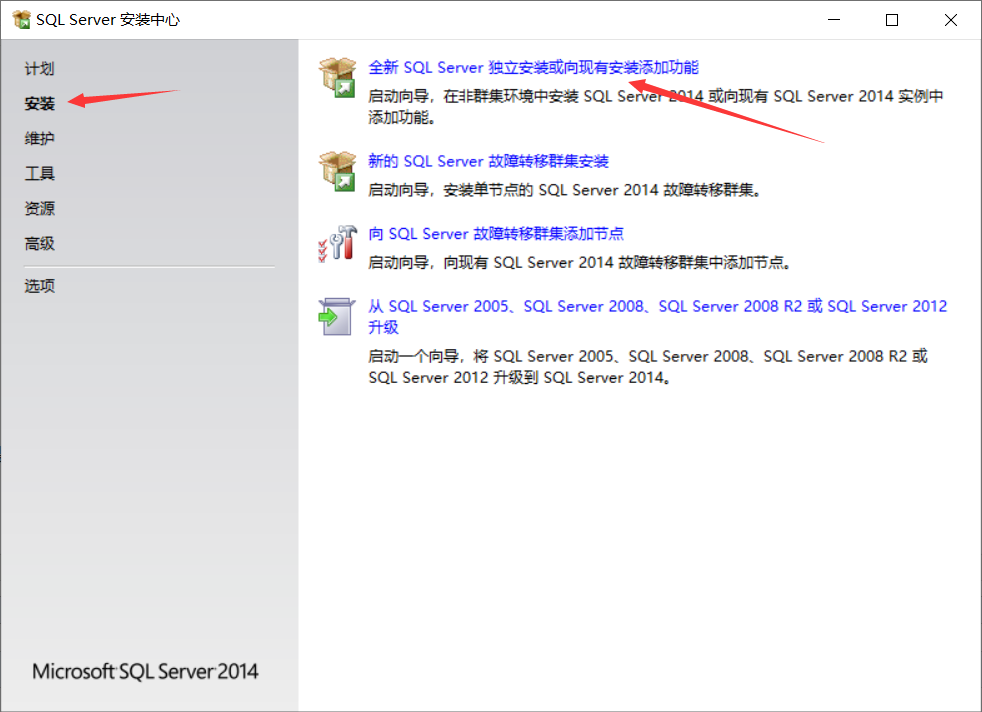Click the new standalone installation box icon
982x712 pixels.
click(338, 78)
